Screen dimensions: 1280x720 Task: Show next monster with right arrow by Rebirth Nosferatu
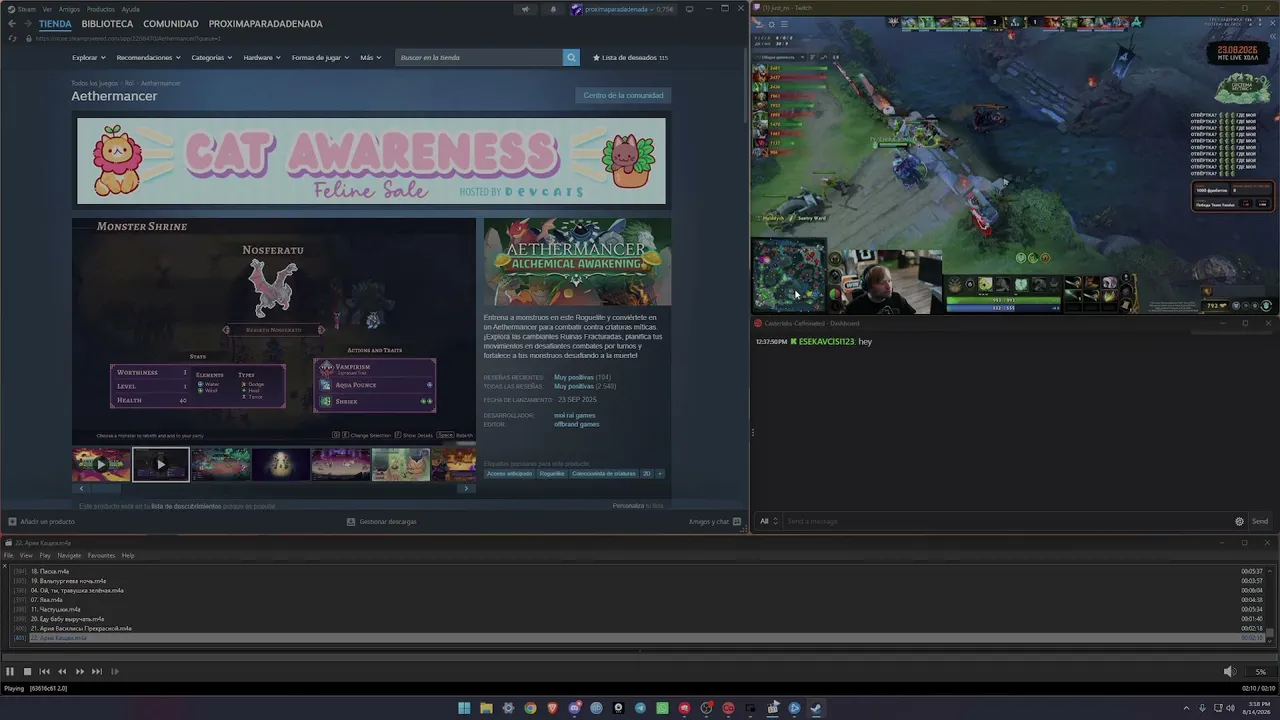point(321,330)
